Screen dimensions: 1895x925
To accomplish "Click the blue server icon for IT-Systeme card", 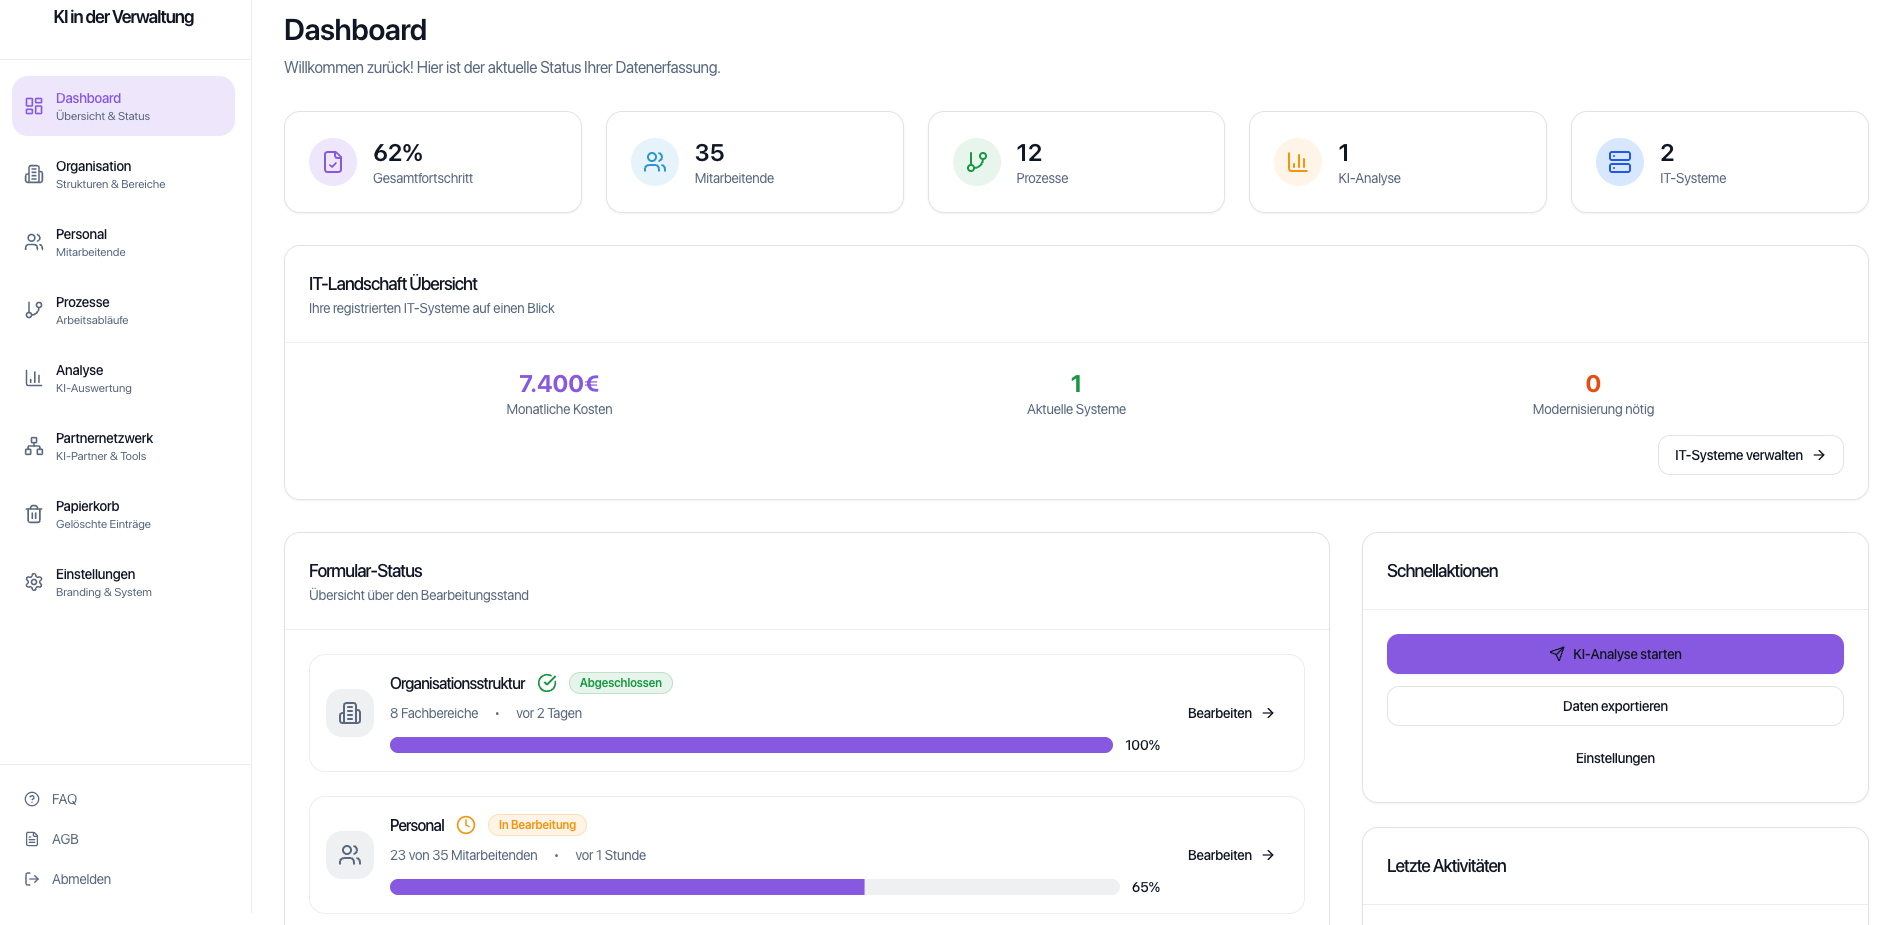I will (x=1620, y=162).
